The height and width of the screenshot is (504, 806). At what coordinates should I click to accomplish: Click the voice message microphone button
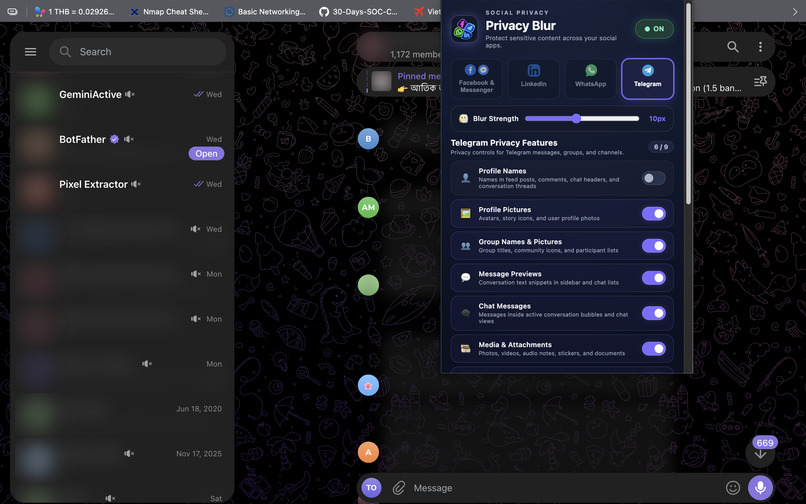click(x=760, y=488)
